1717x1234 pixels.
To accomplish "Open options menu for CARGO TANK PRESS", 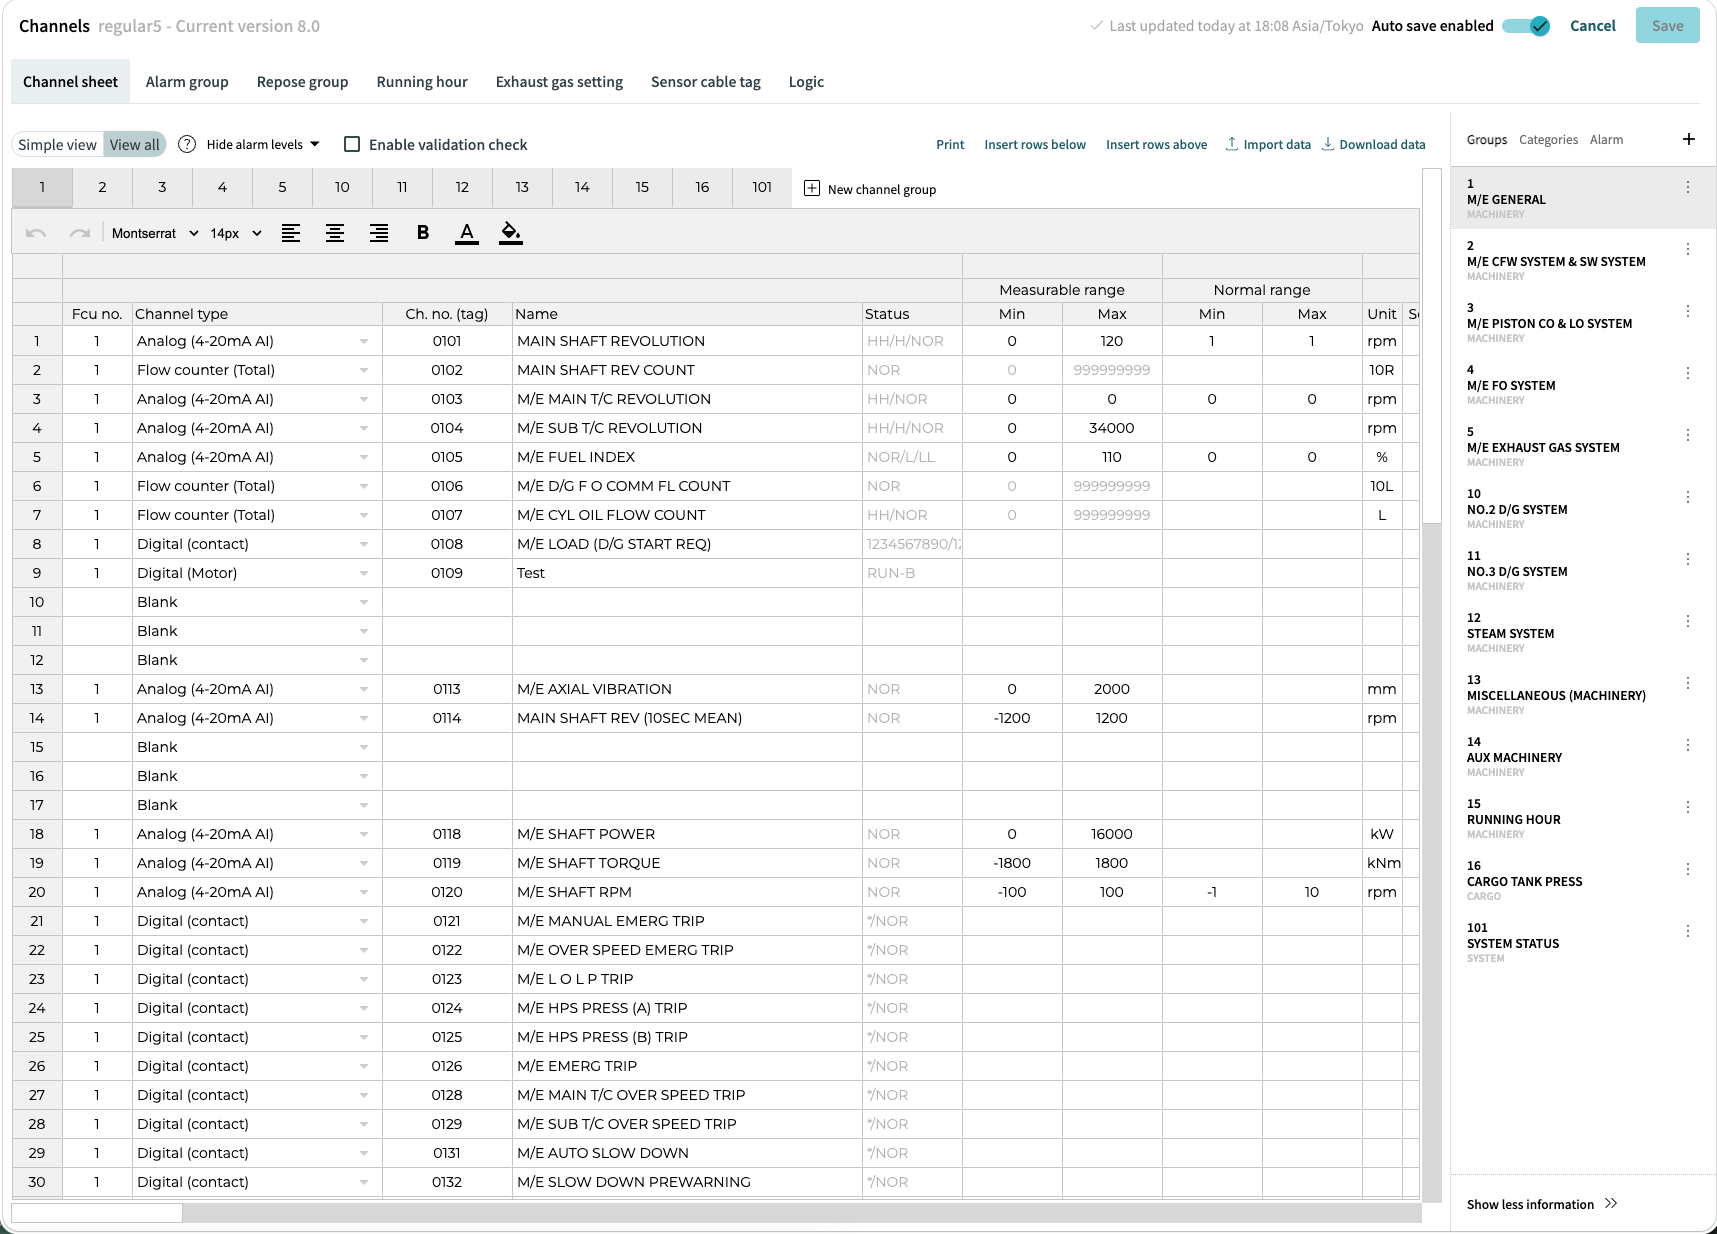I will point(1688,869).
